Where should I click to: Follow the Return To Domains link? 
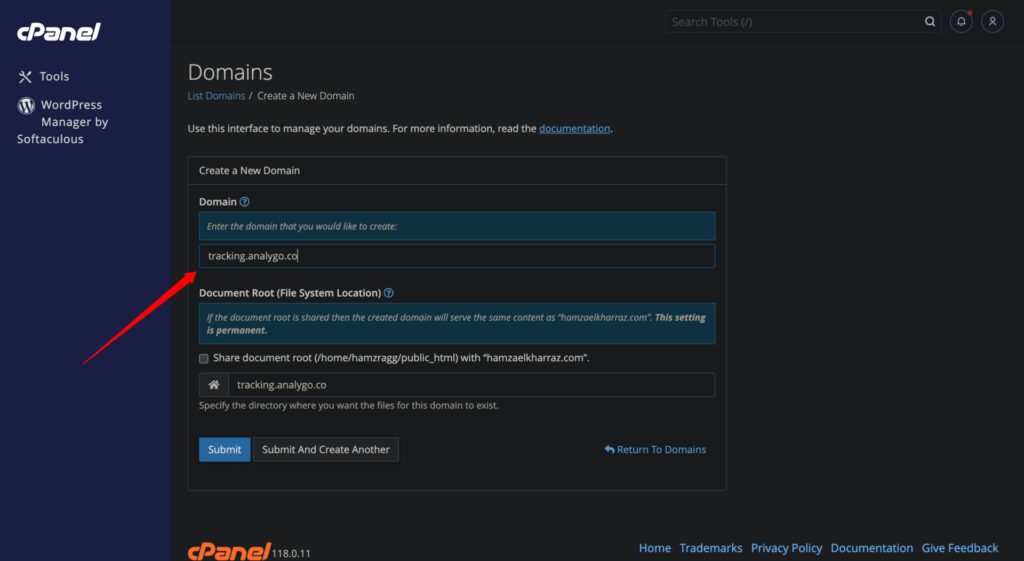(655, 450)
